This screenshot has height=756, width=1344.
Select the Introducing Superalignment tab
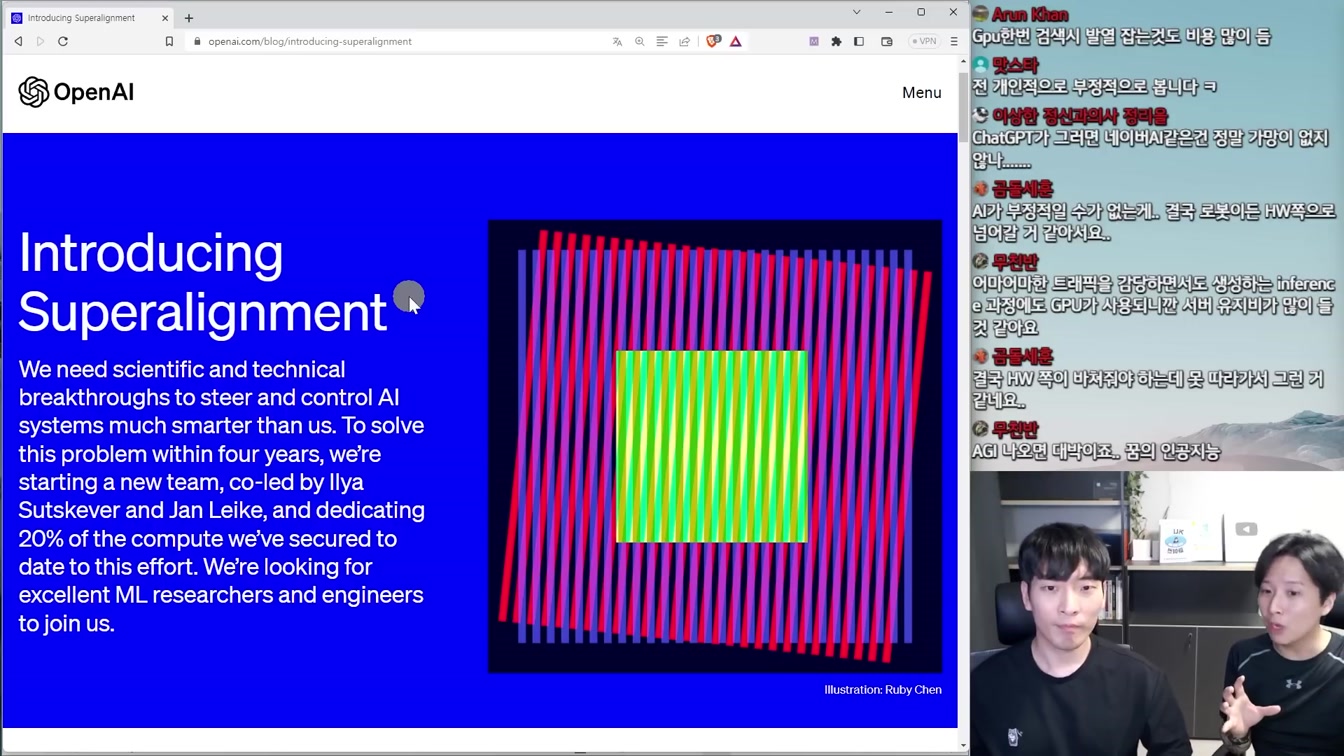89,18
